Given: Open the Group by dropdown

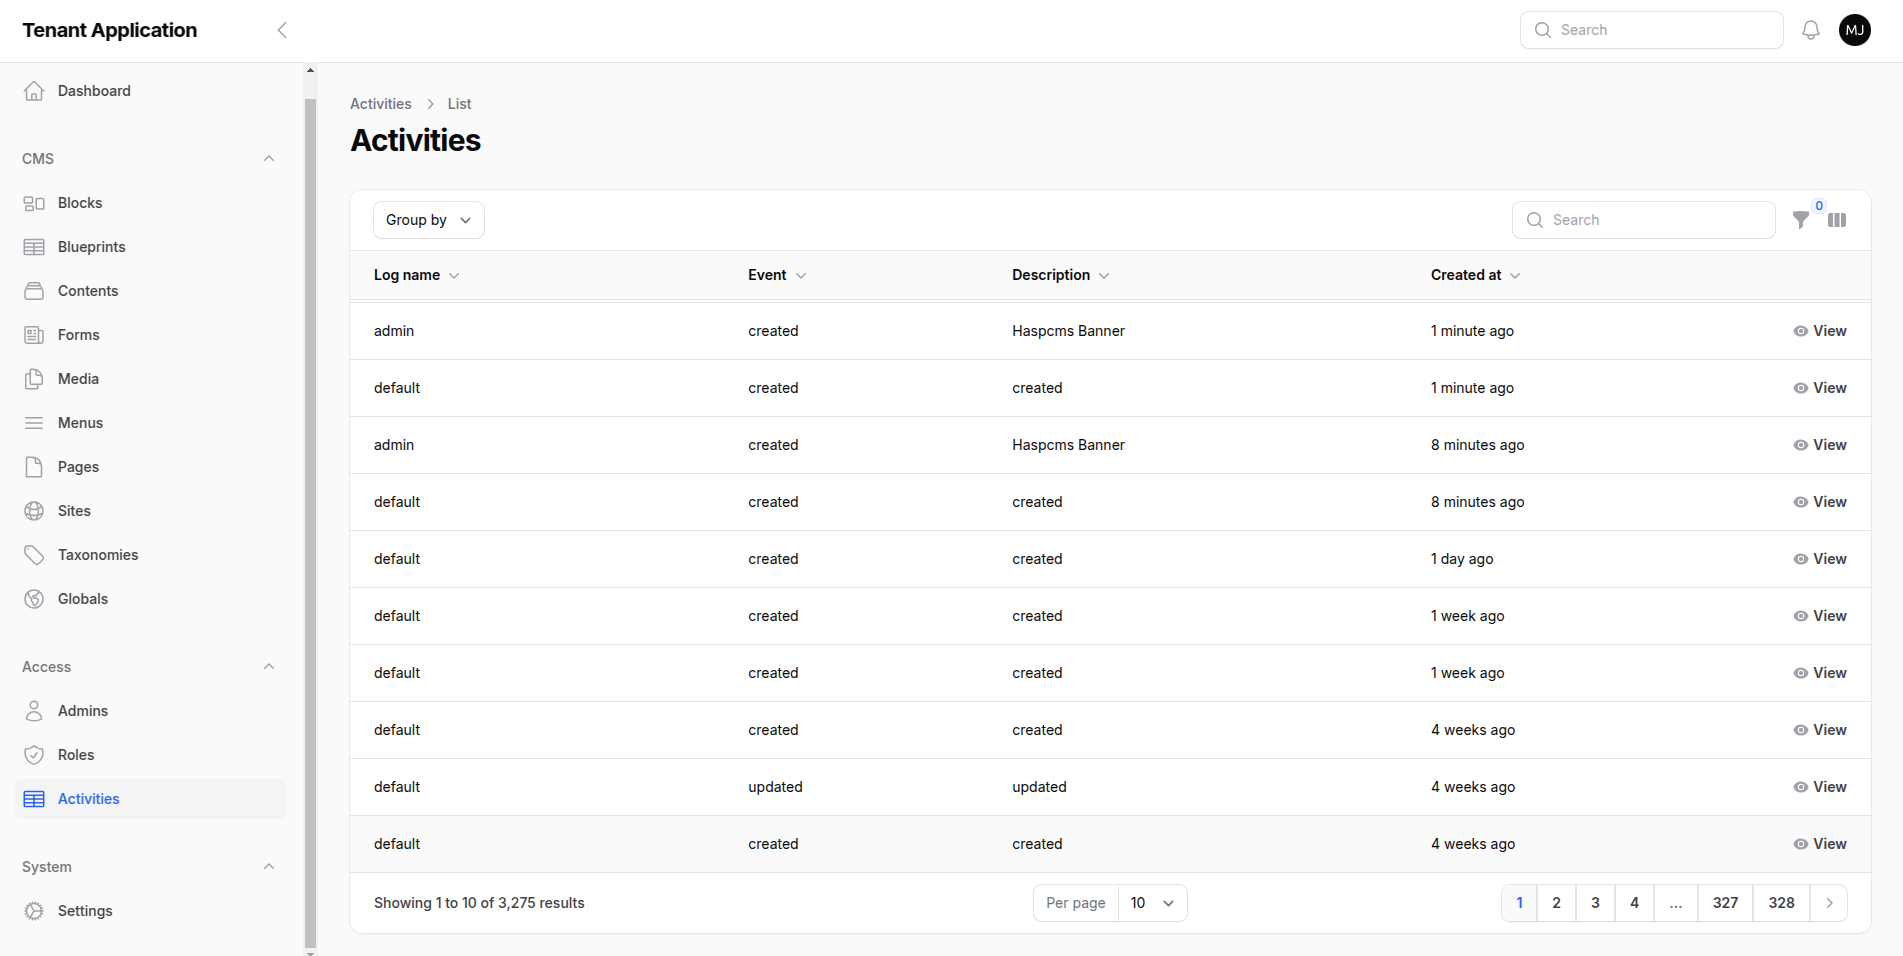Looking at the screenshot, I should click(x=428, y=220).
